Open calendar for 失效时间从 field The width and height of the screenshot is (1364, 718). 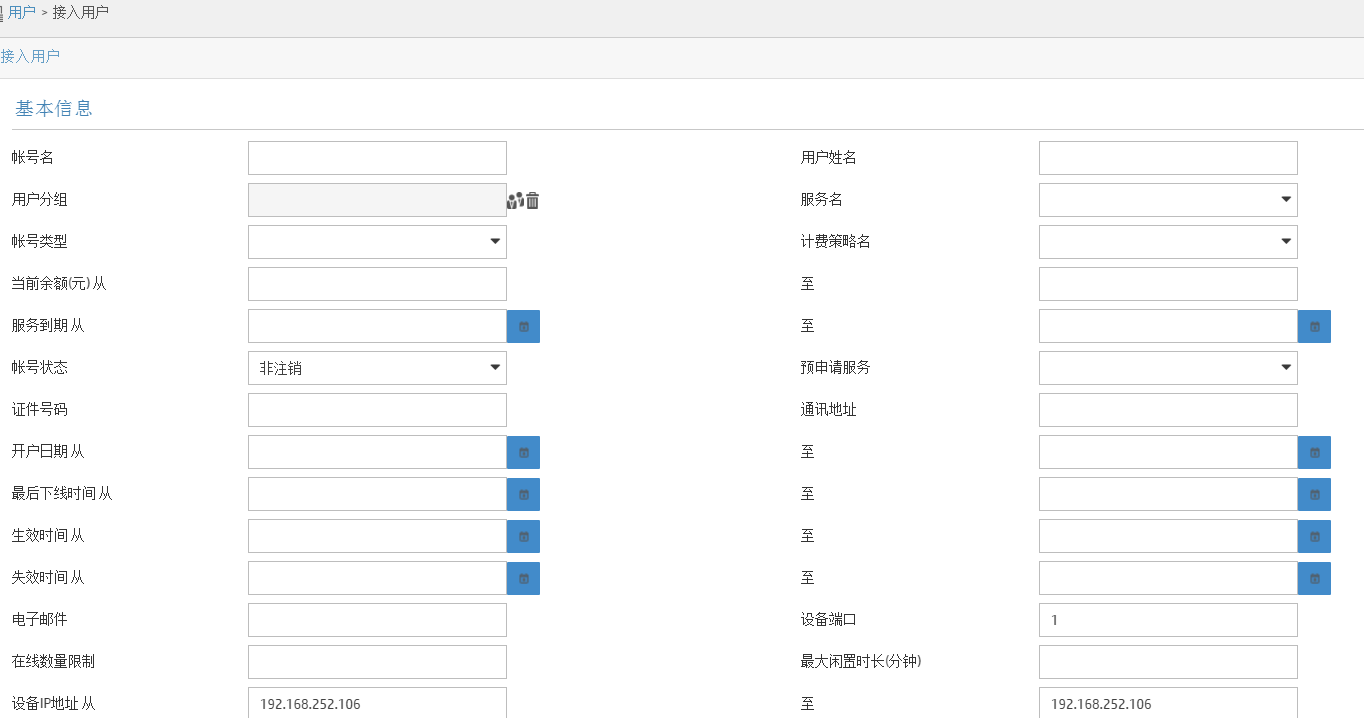point(523,578)
